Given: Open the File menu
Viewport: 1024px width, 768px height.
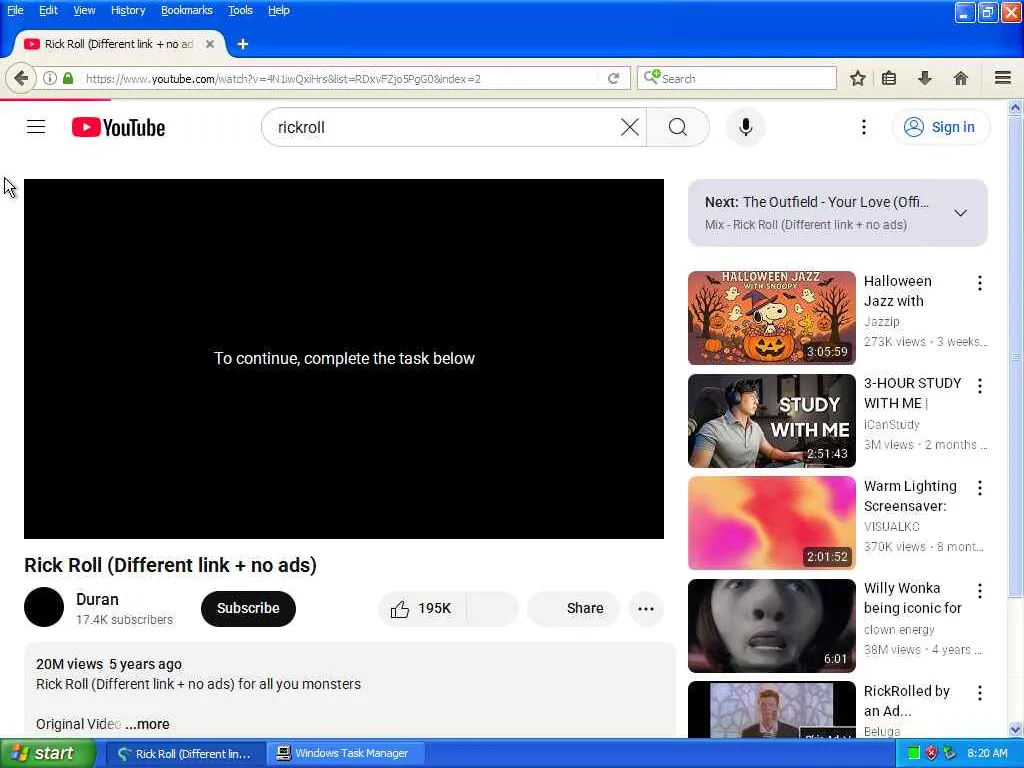Looking at the screenshot, I should pos(15,10).
